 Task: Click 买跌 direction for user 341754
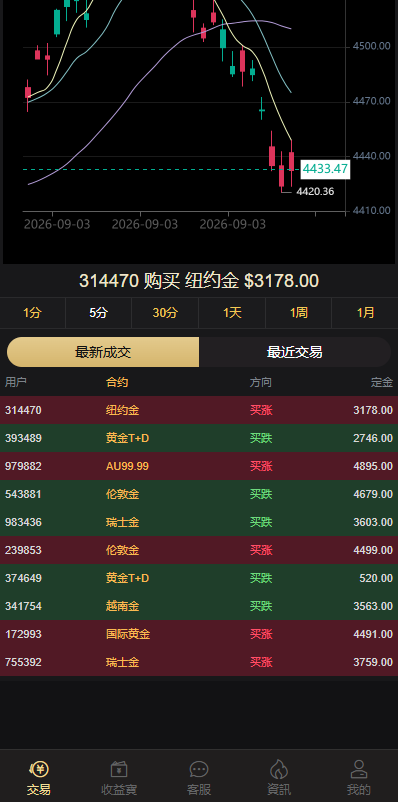[261, 607]
